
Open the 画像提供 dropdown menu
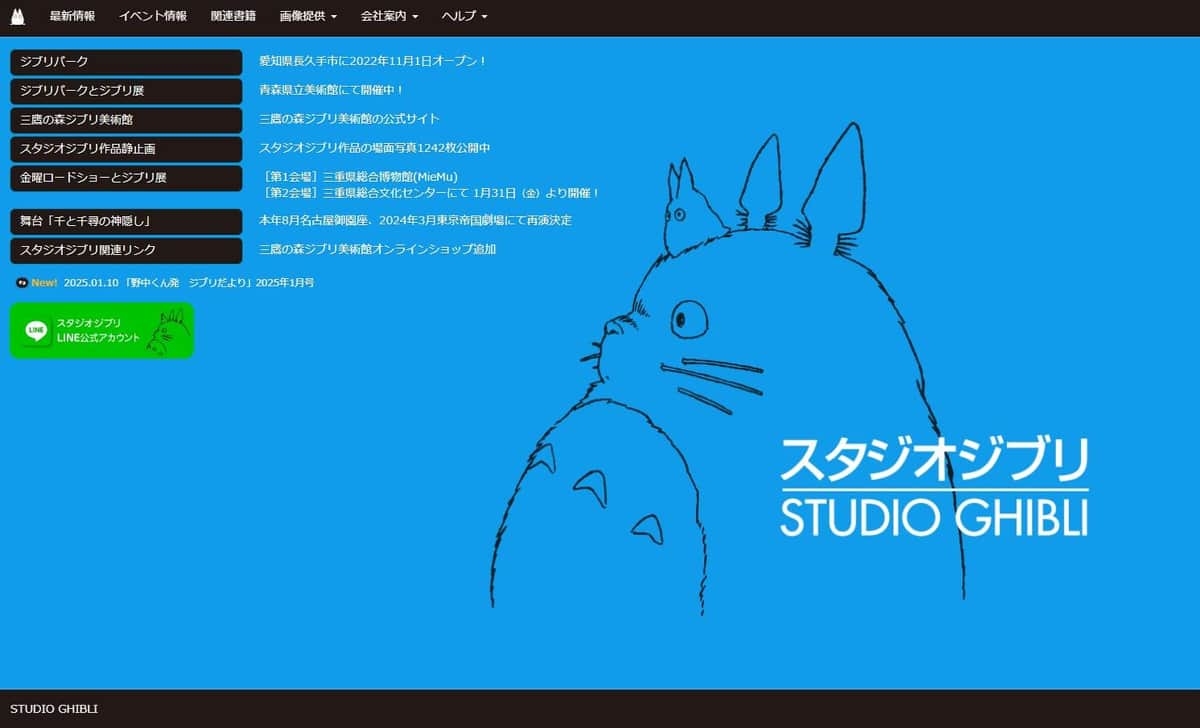click(x=305, y=15)
